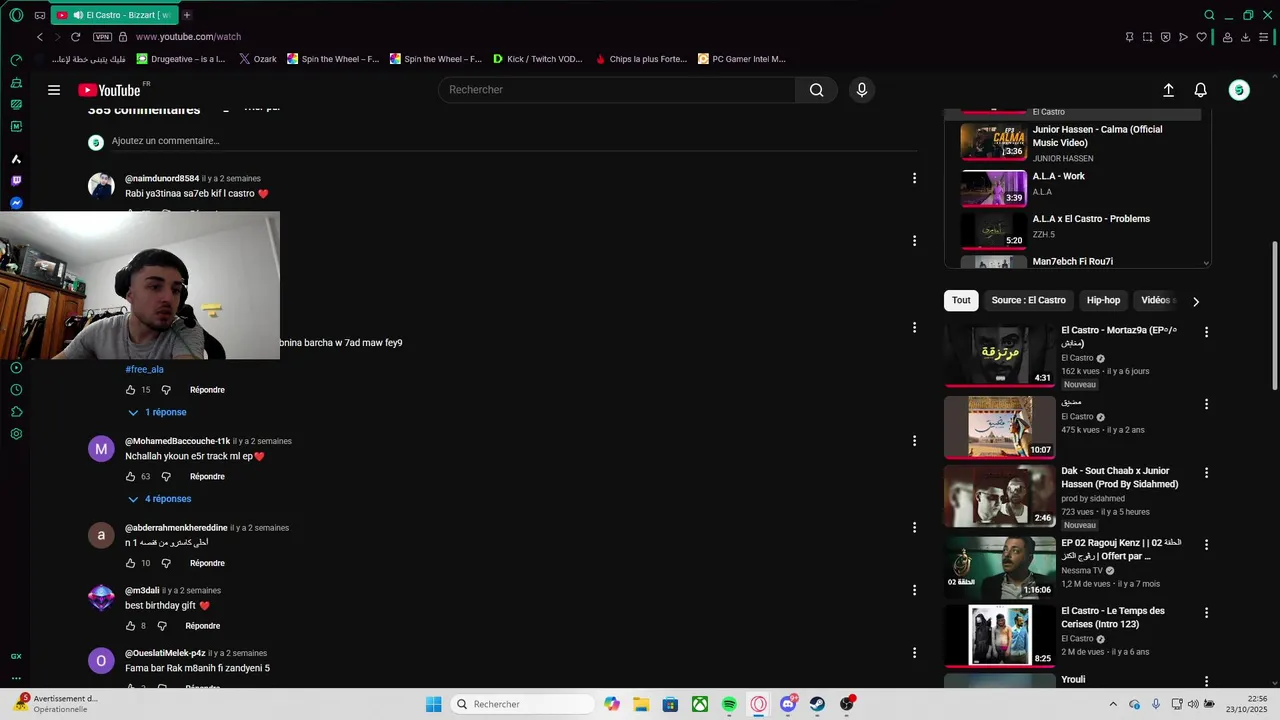Open Steam from the Windows taskbar
The width and height of the screenshot is (1280, 720).
click(818, 704)
